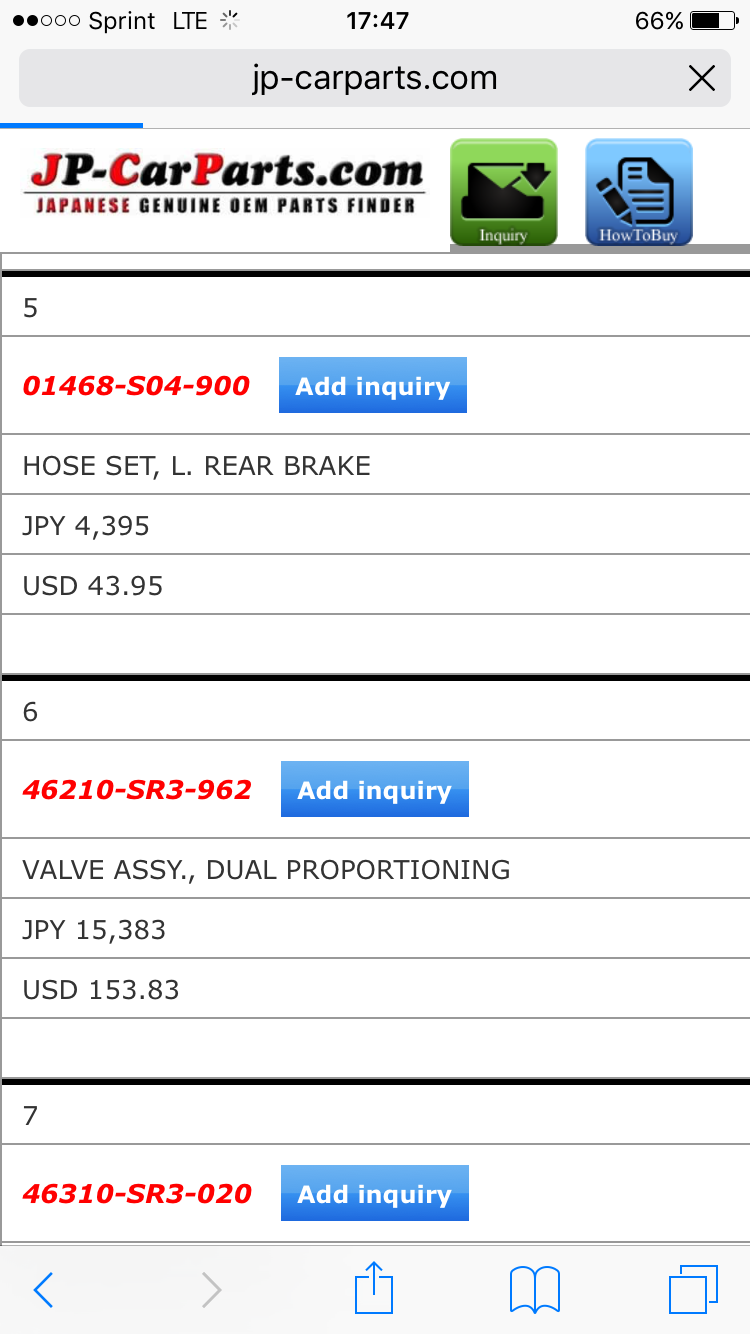Go back with Safari back arrow
Viewport: 750px width, 1334px height.
click(43, 1290)
